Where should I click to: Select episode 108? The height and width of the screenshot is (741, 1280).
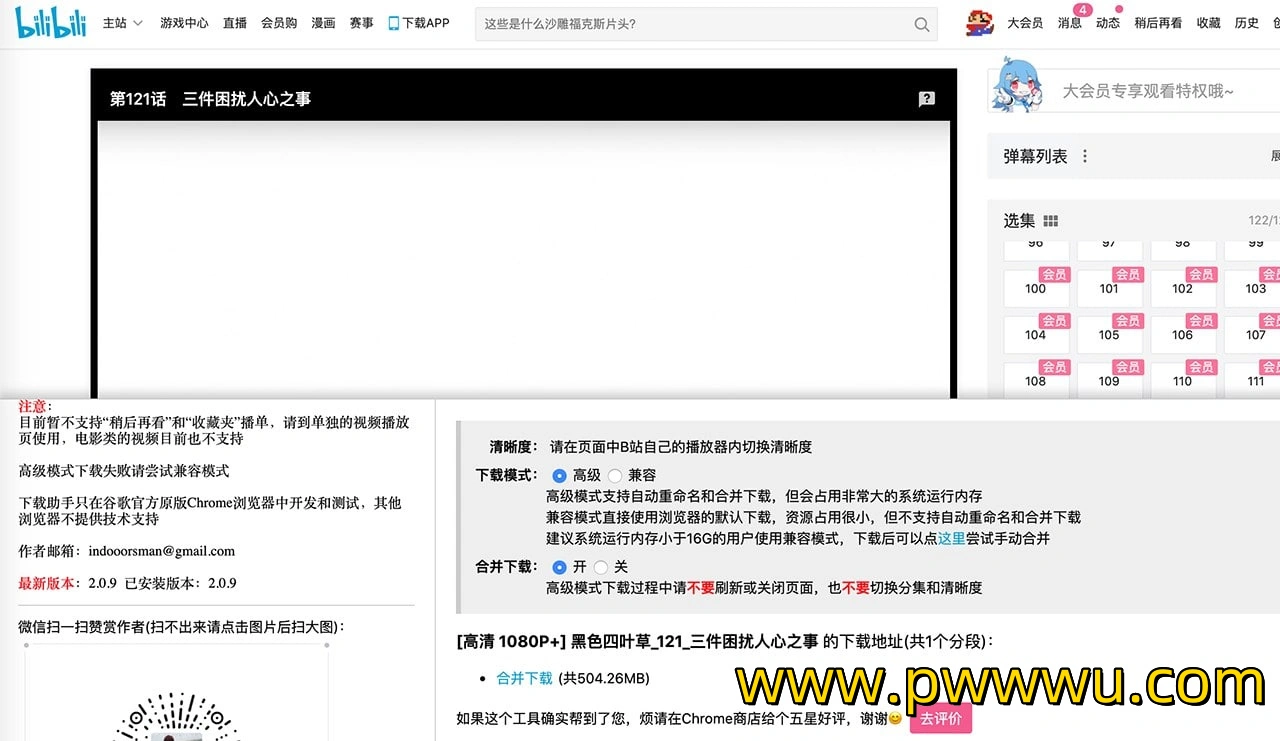pos(1036,381)
